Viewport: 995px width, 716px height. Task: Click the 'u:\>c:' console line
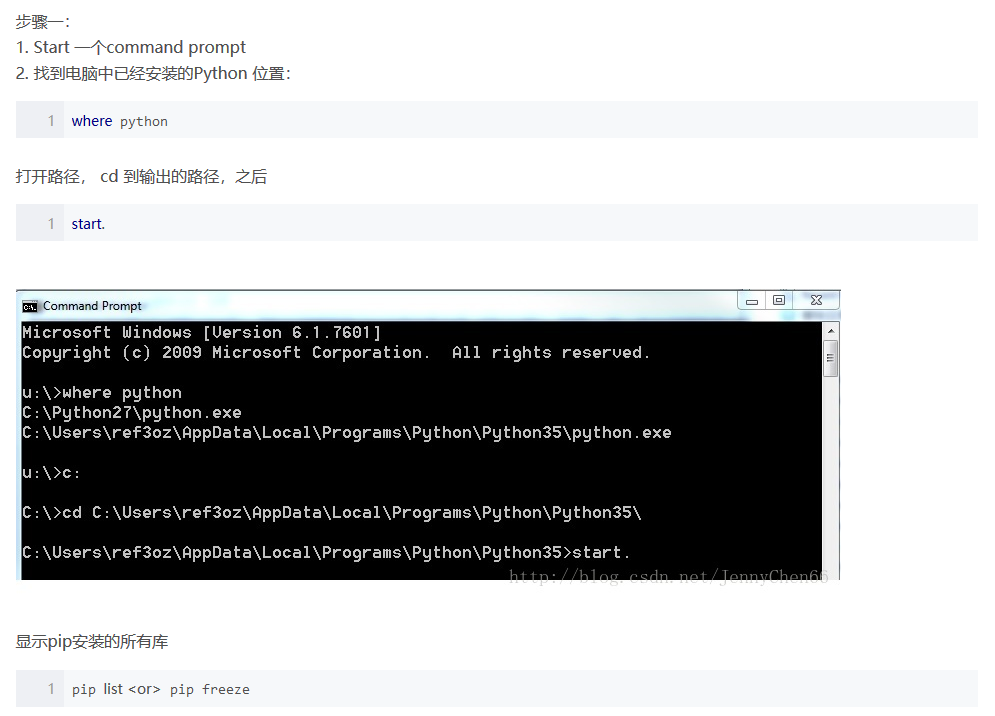click(51, 473)
